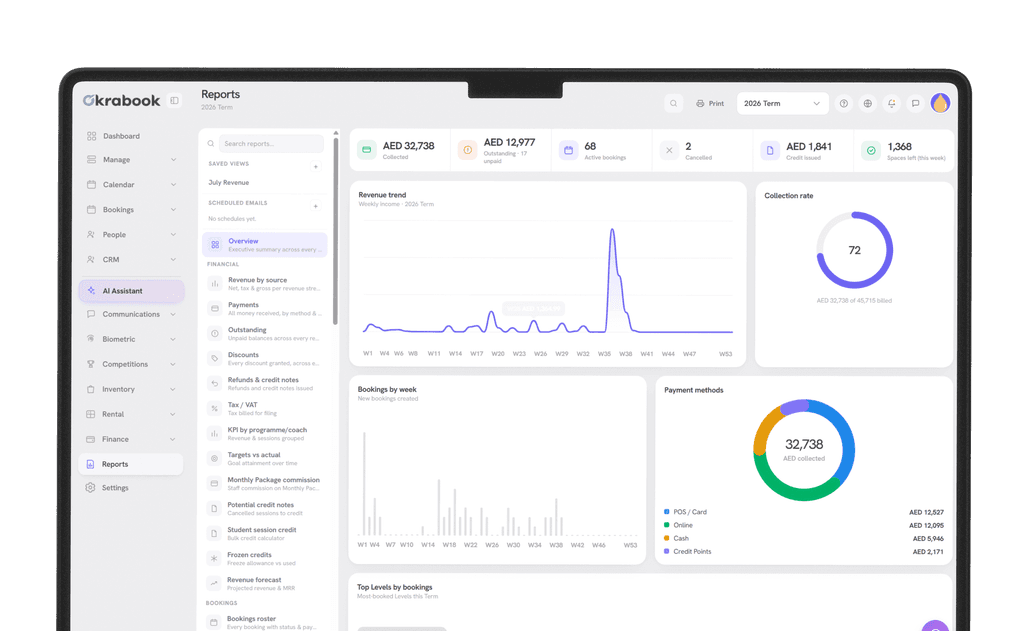The image size is (1024, 631).
Task: Click the report list scrollbar
Action: point(336,229)
